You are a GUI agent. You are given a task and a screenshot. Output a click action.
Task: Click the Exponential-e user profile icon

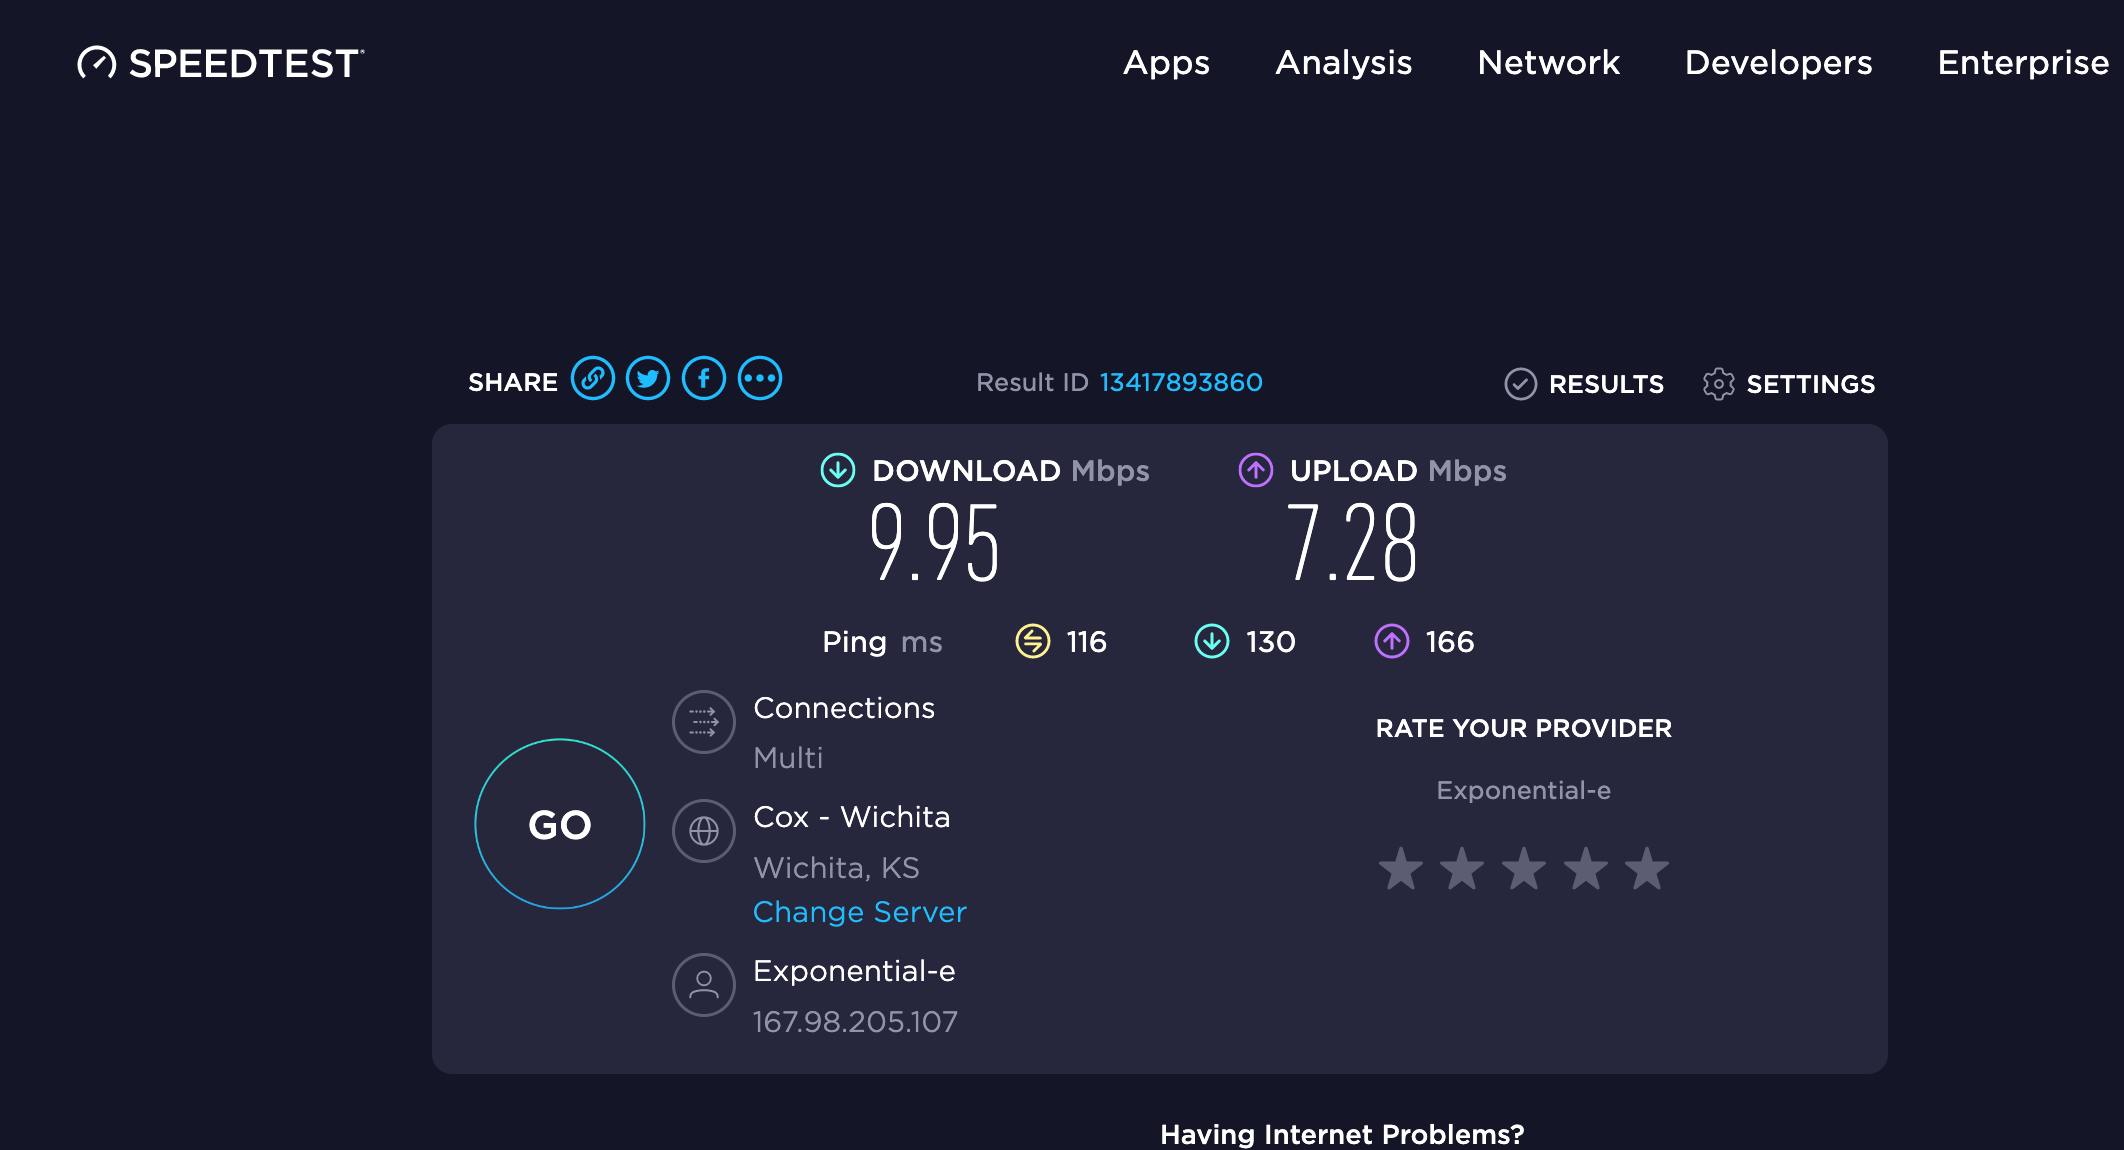[x=703, y=985]
